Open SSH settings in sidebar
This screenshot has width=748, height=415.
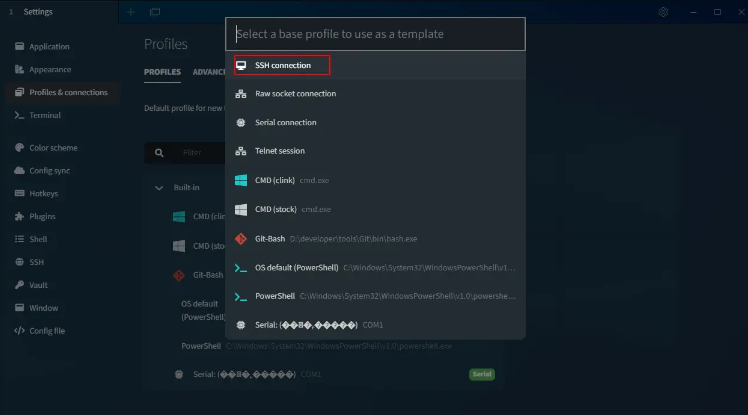coord(62,262)
